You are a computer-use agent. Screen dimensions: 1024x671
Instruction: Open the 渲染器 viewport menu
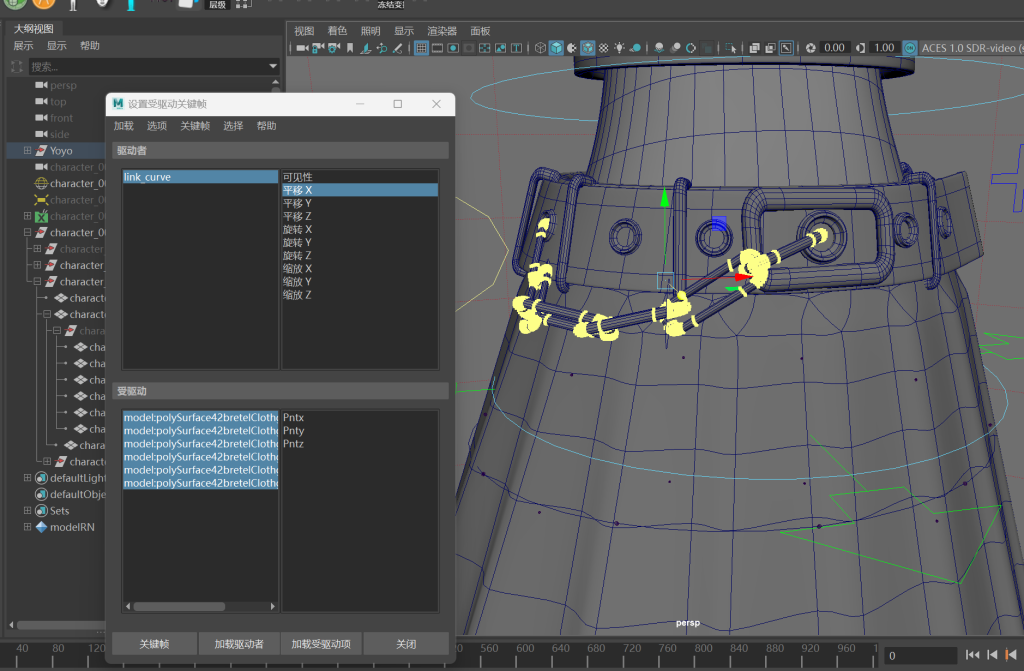pos(441,31)
